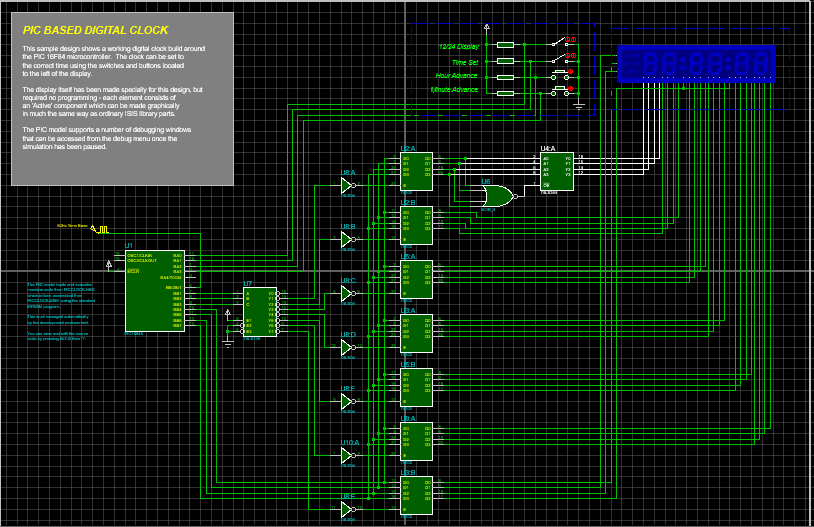This screenshot has width=814, height=527.
Task: Click the U7 decoder component
Action: click(x=259, y=311)
